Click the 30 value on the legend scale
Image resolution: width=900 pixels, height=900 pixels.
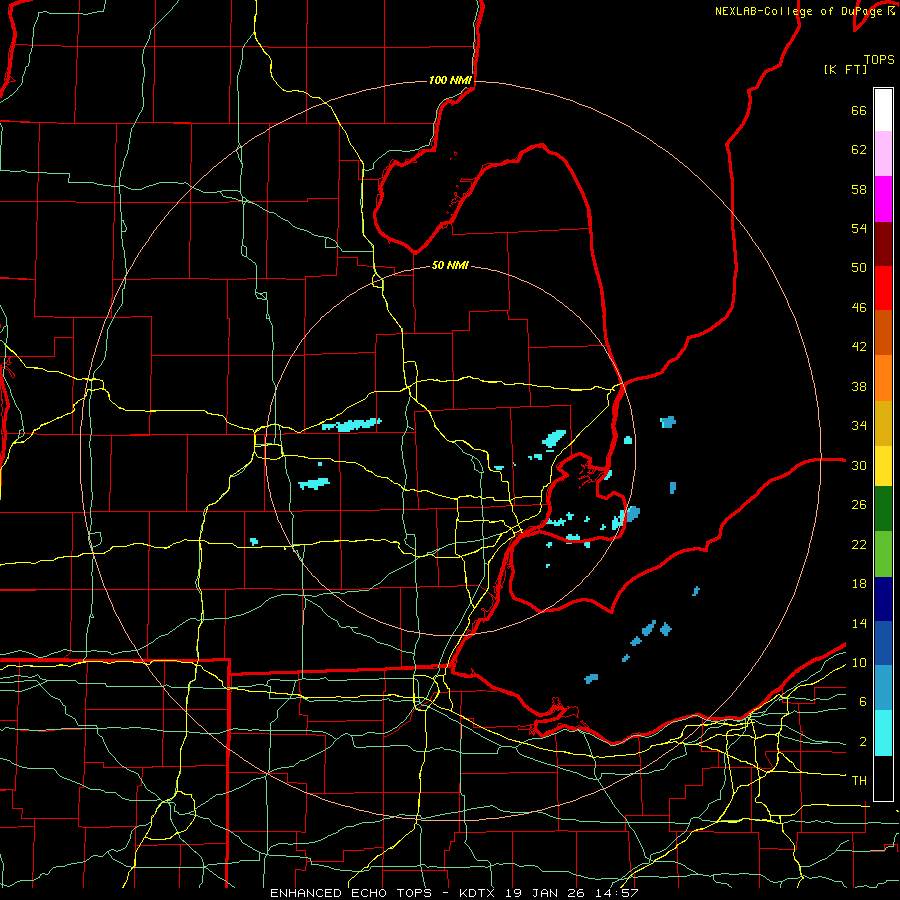859,465
